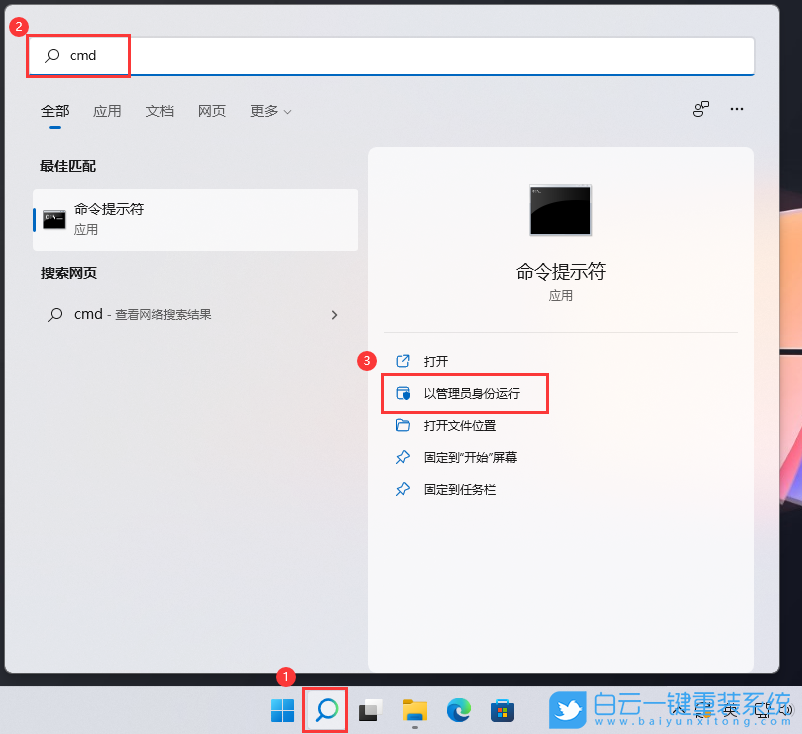
Task: Open File Explorer from the taskbar
Action: tap(414, 711)
